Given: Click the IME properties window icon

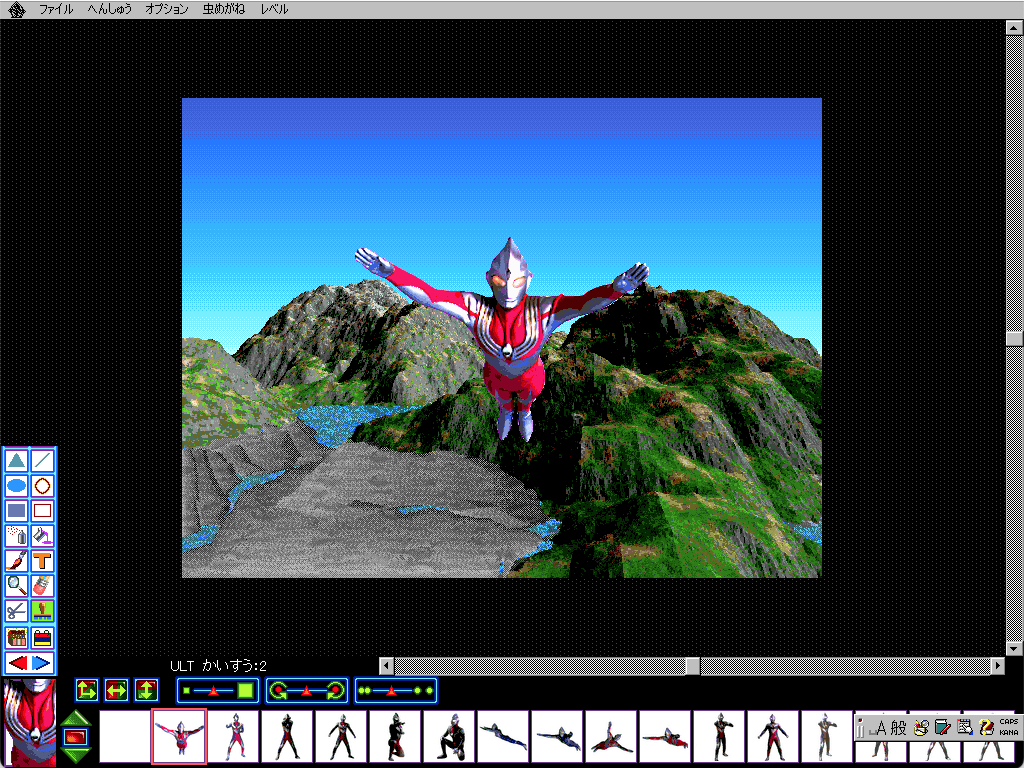Looking at the screenshot, I should 964,728.
